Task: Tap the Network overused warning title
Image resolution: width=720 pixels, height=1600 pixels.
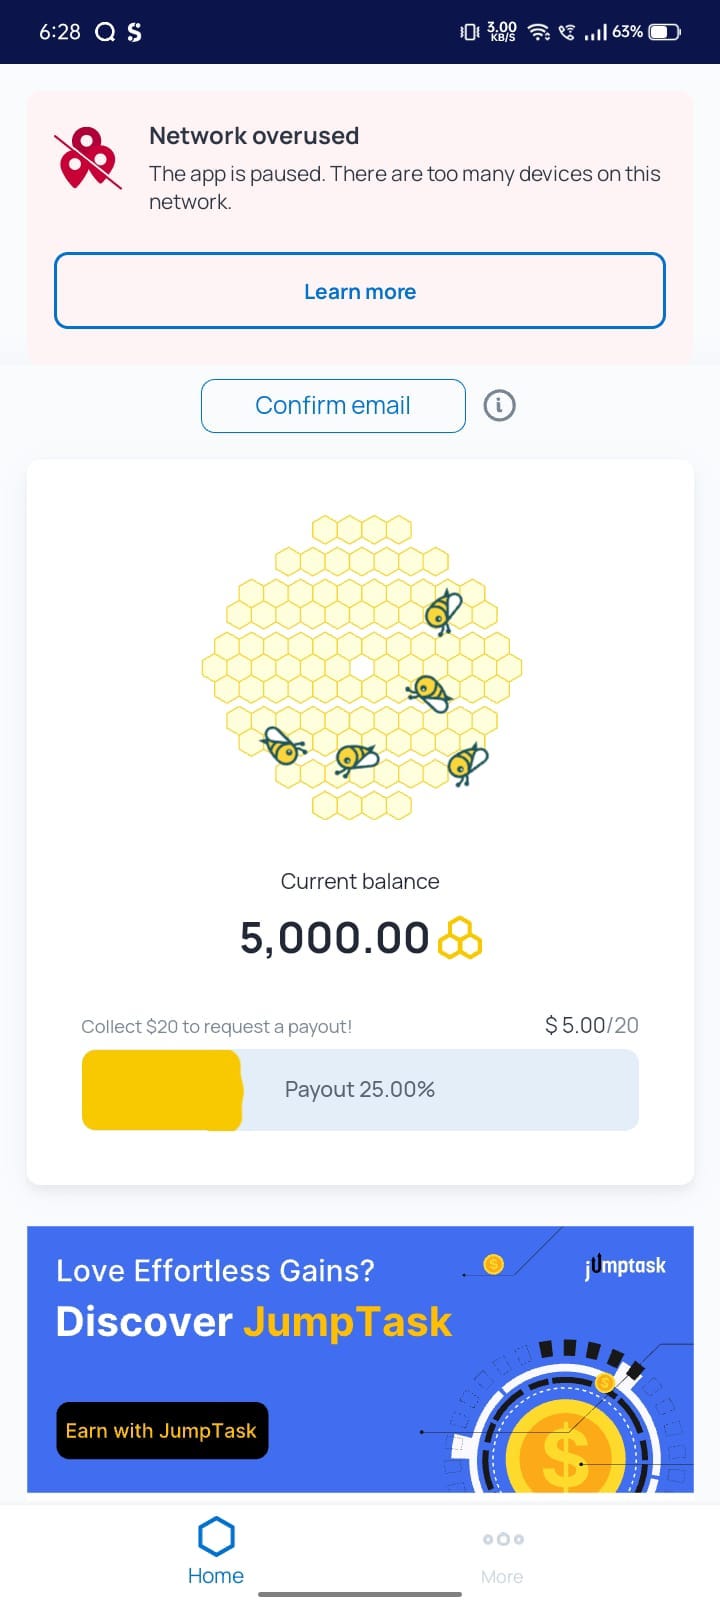Action: pyautogui.click(x=254, y=136)
